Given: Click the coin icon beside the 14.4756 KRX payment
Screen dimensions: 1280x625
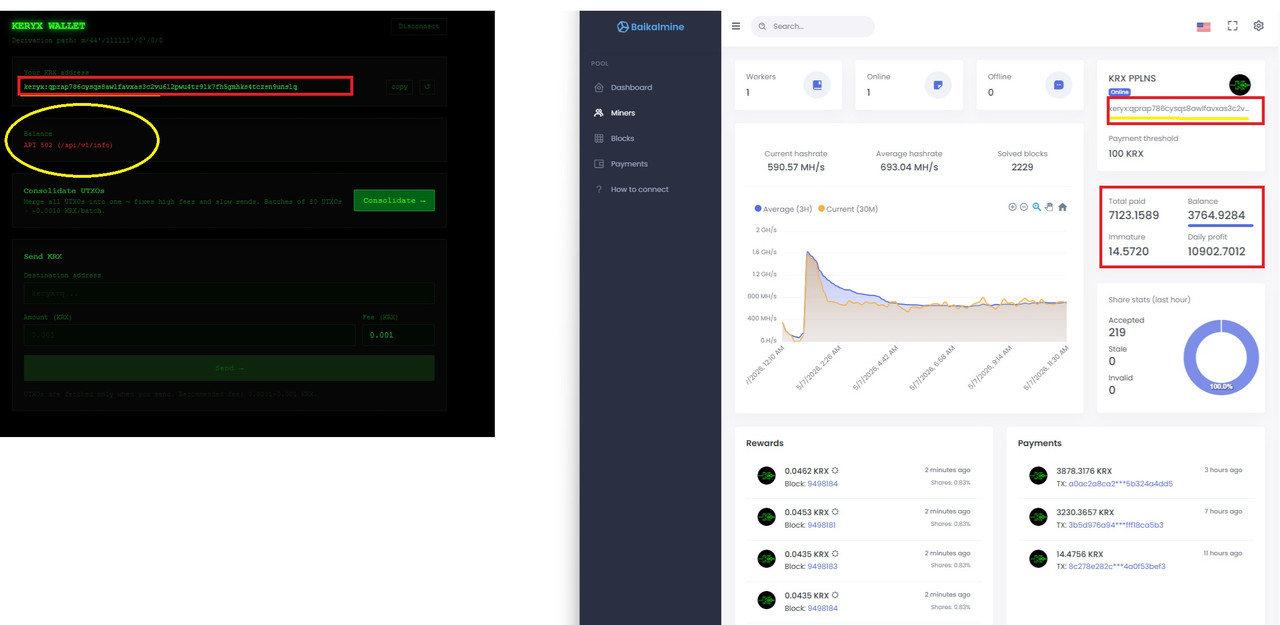Looking at the screenshot, I should tap(1038, 559).
